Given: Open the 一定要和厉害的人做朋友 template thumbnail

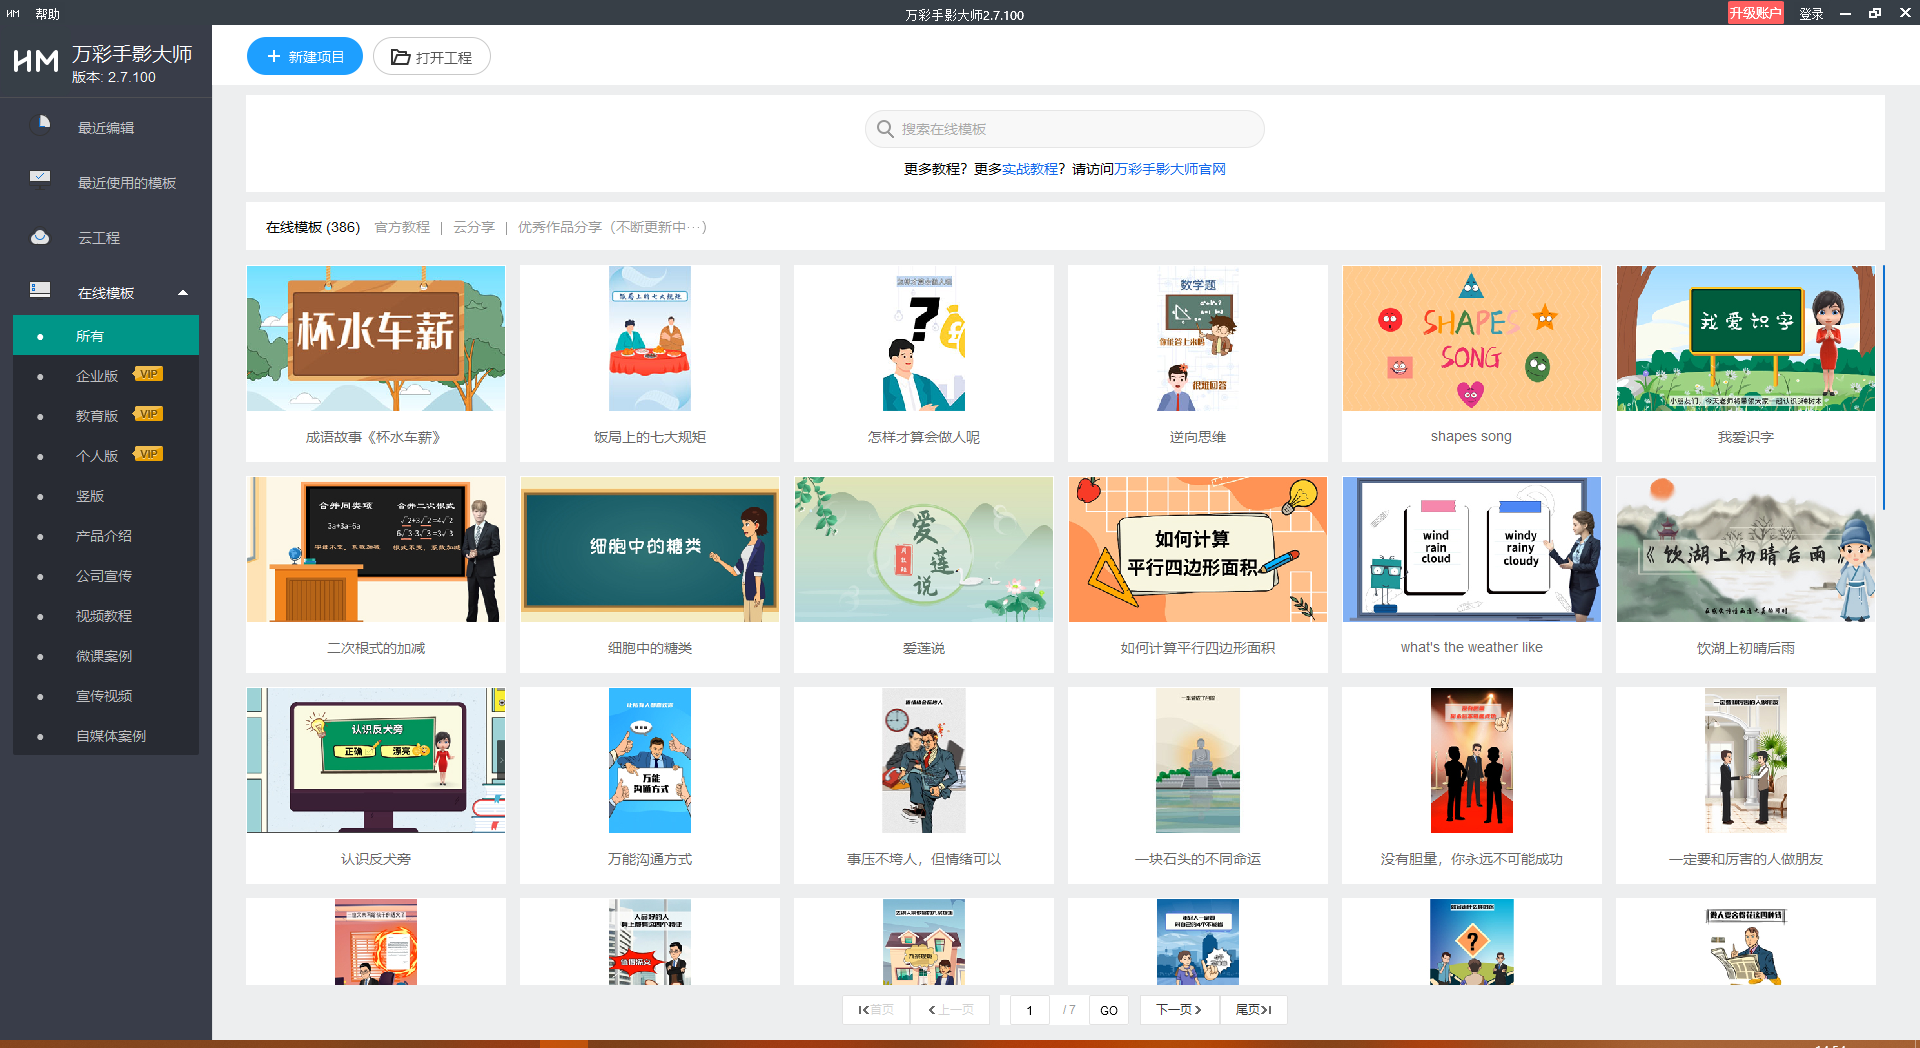Looking at the screenshot, I should [x=1746, y=760].
